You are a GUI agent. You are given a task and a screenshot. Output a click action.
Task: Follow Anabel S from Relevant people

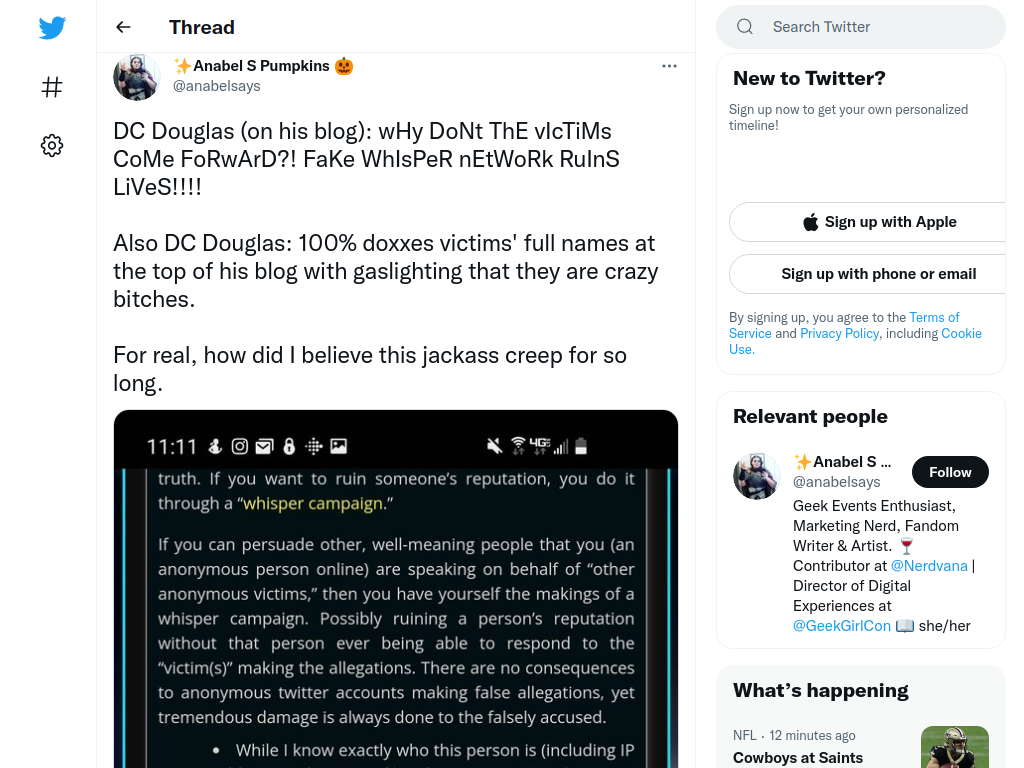coord(950,472)
